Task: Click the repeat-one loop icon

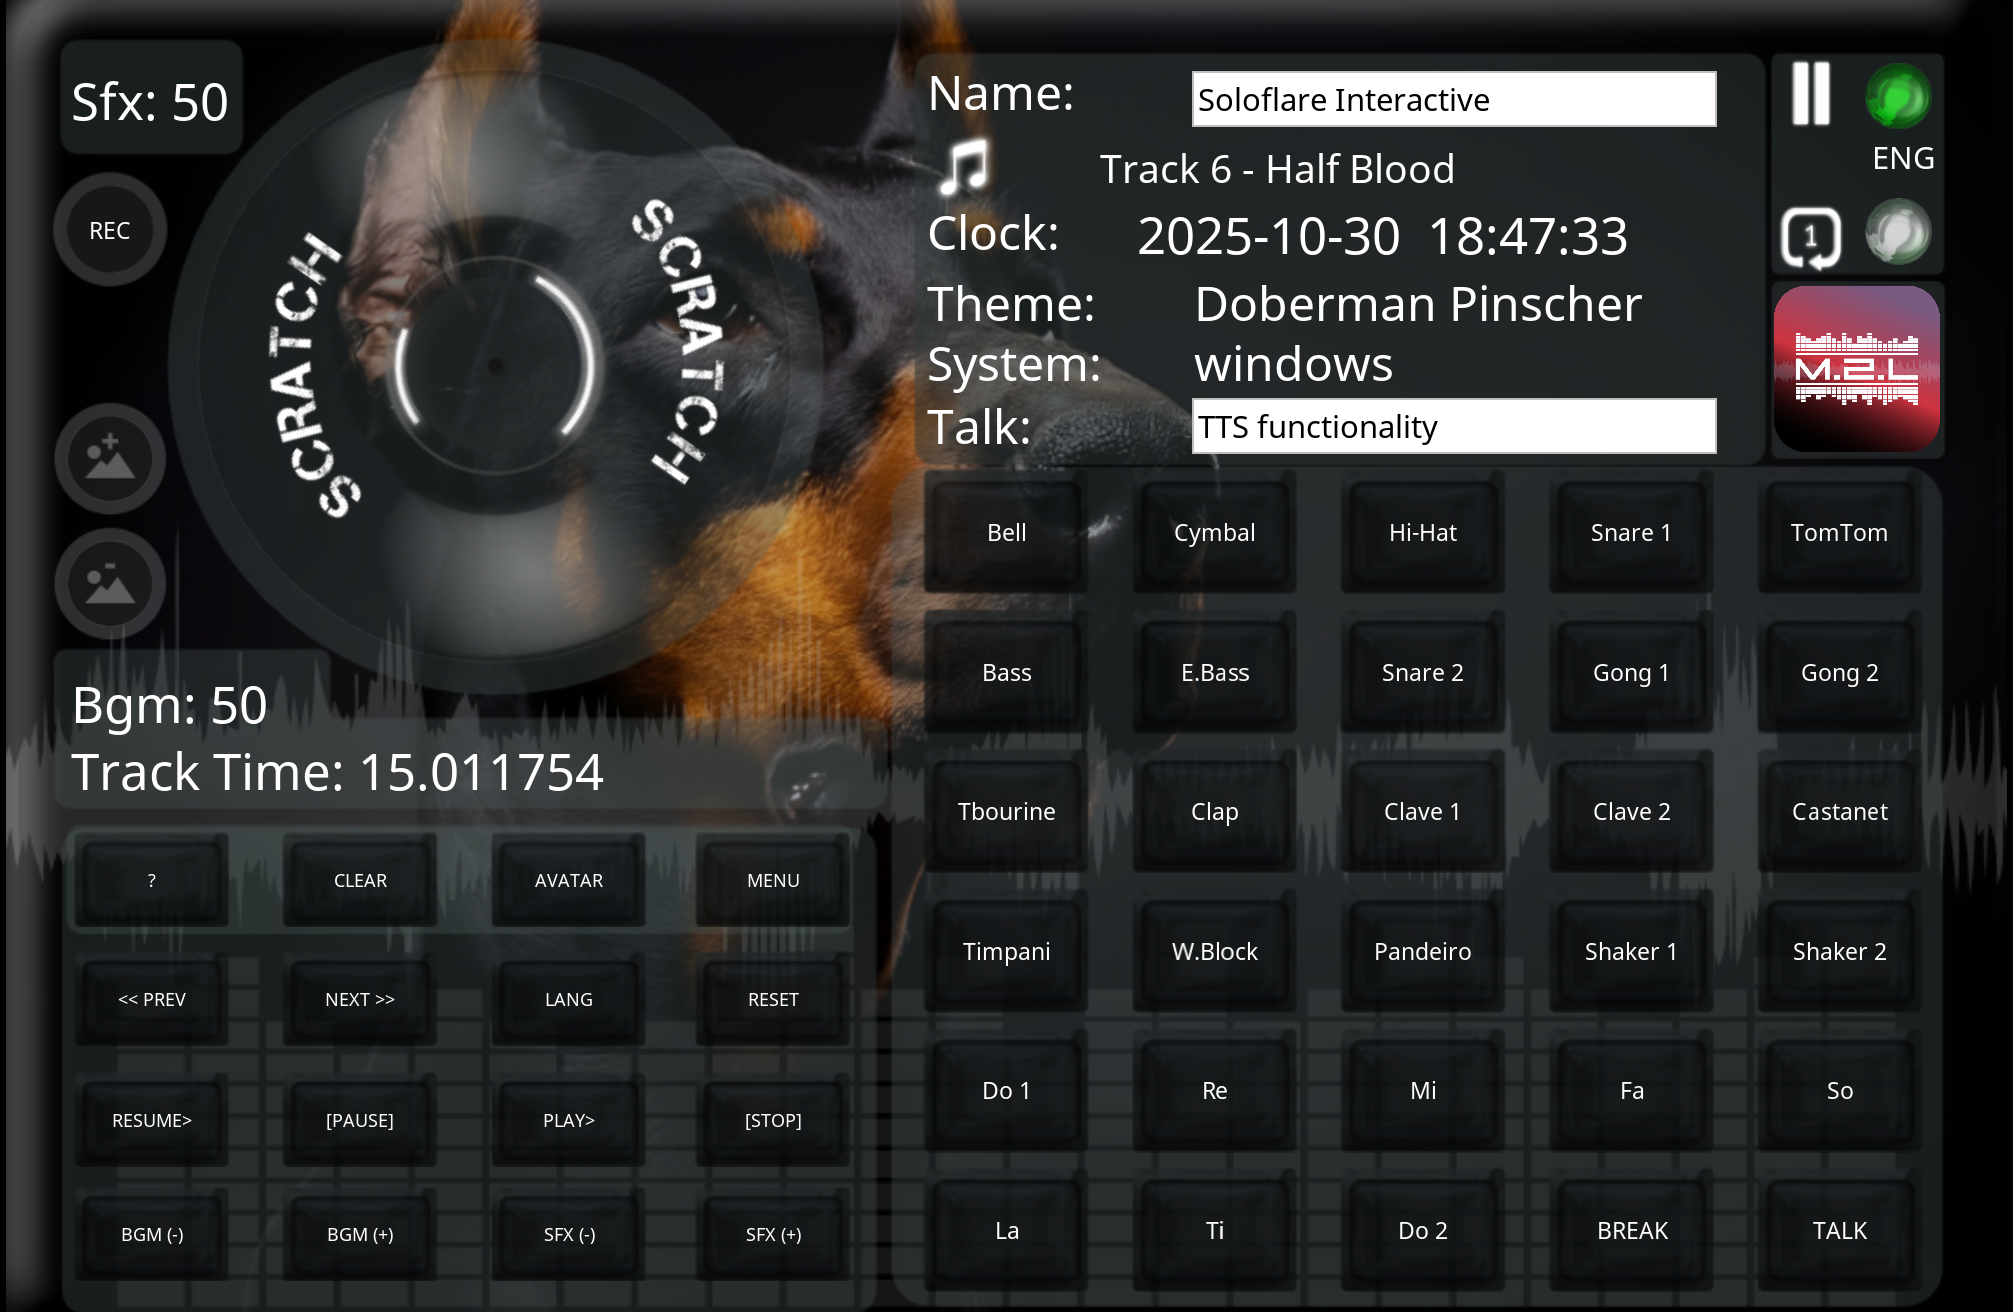Action: click(x=1810, y=238)
